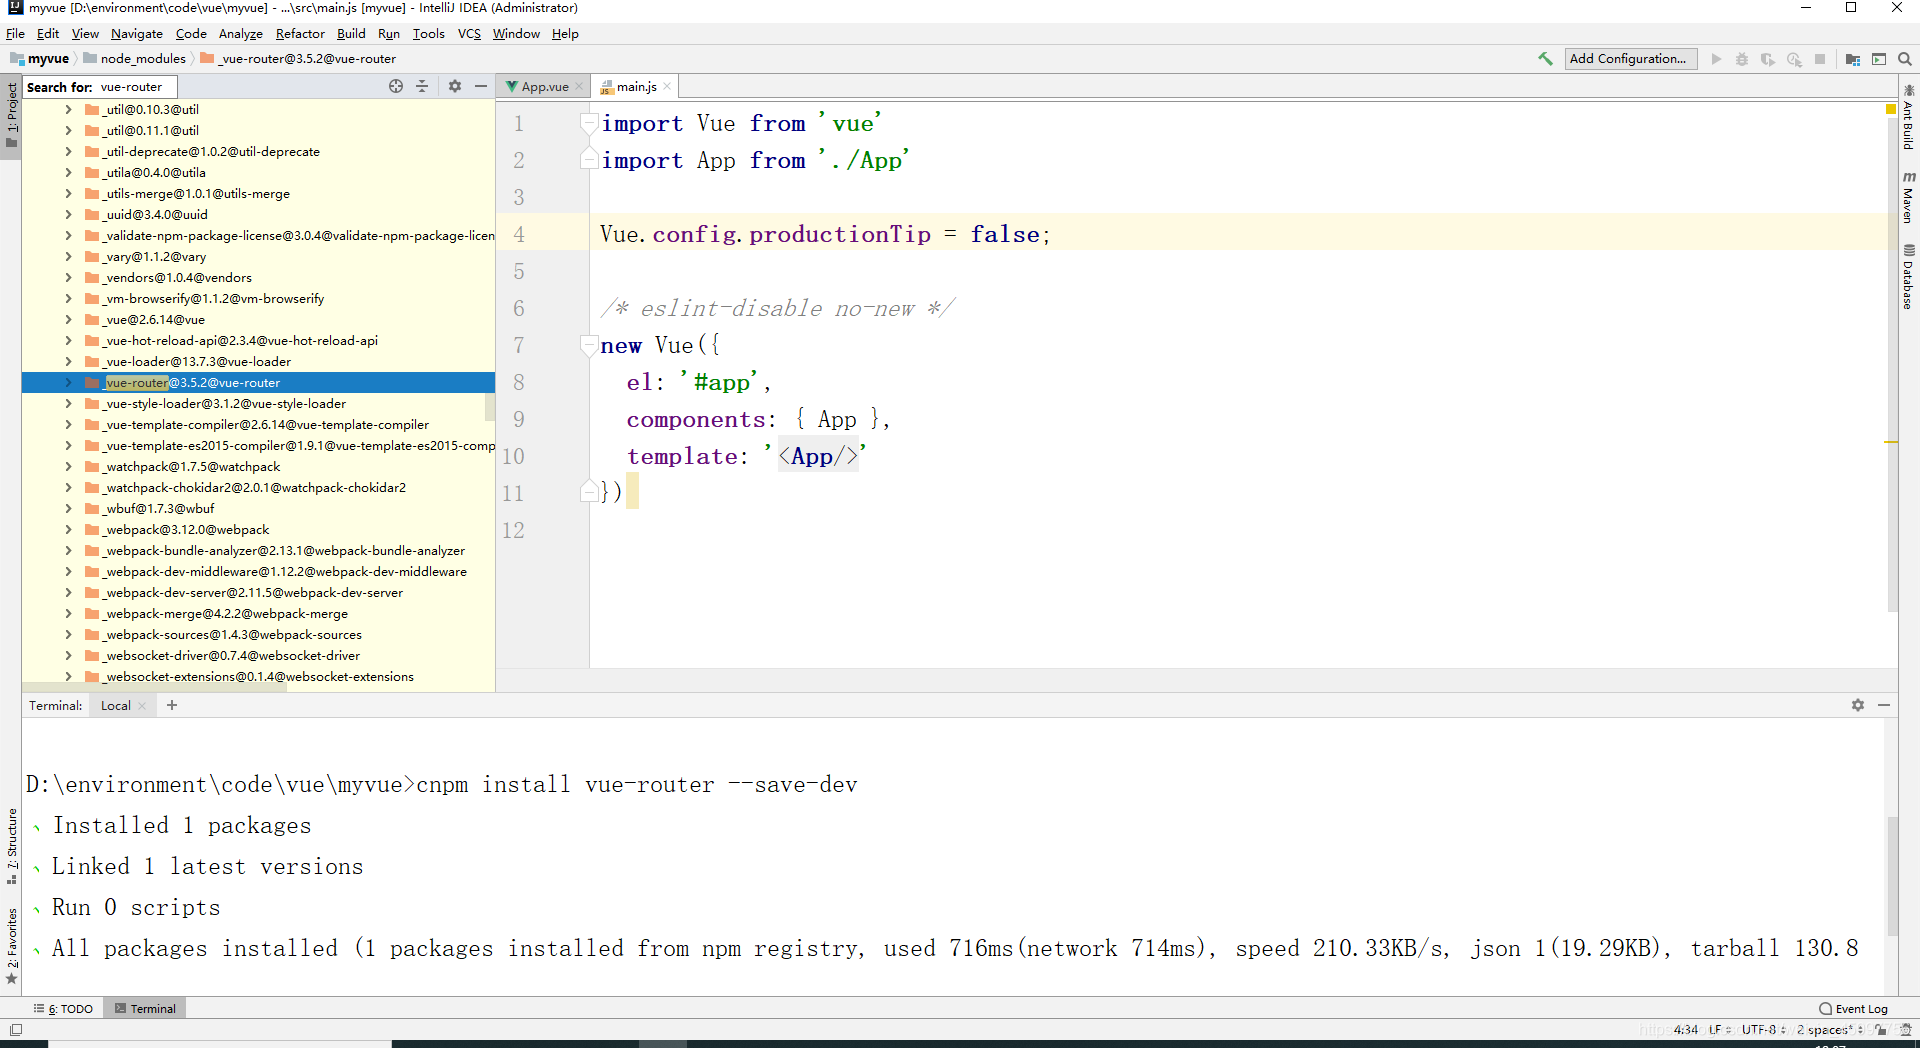Click the myvue breadcrumb root
This screenshot has width=1920, height=1048.
tap(40, 59)
